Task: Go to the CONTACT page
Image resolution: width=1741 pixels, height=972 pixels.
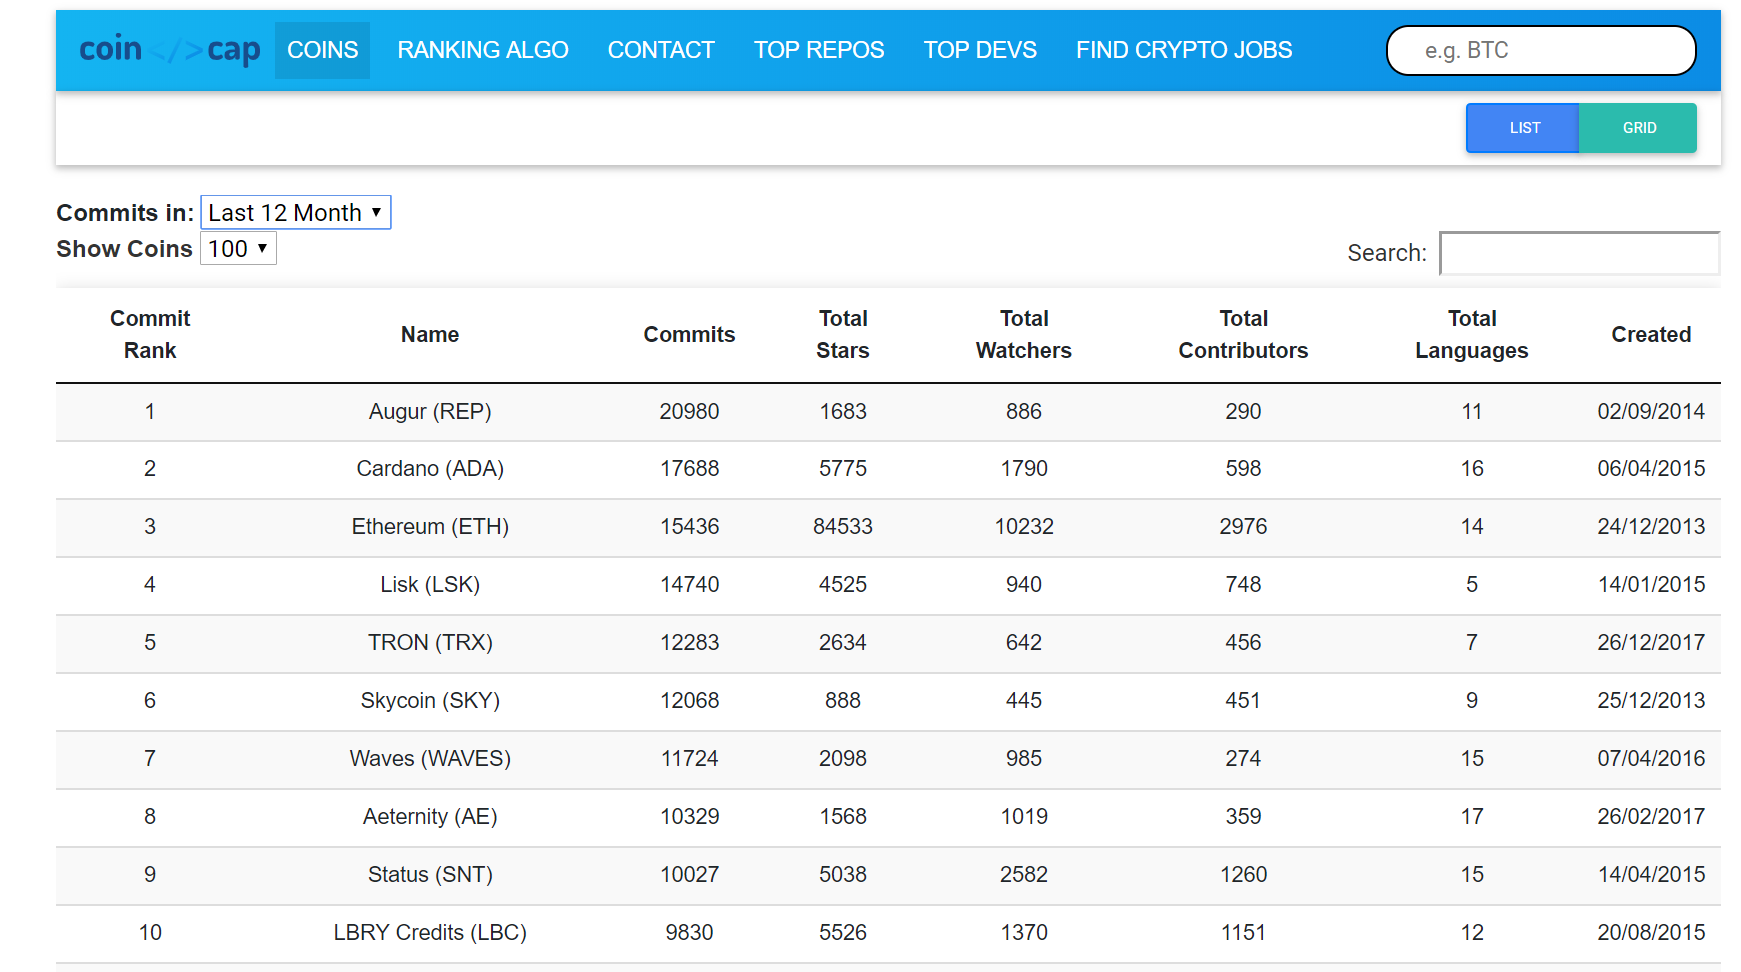Action: [x=661, y=50]
